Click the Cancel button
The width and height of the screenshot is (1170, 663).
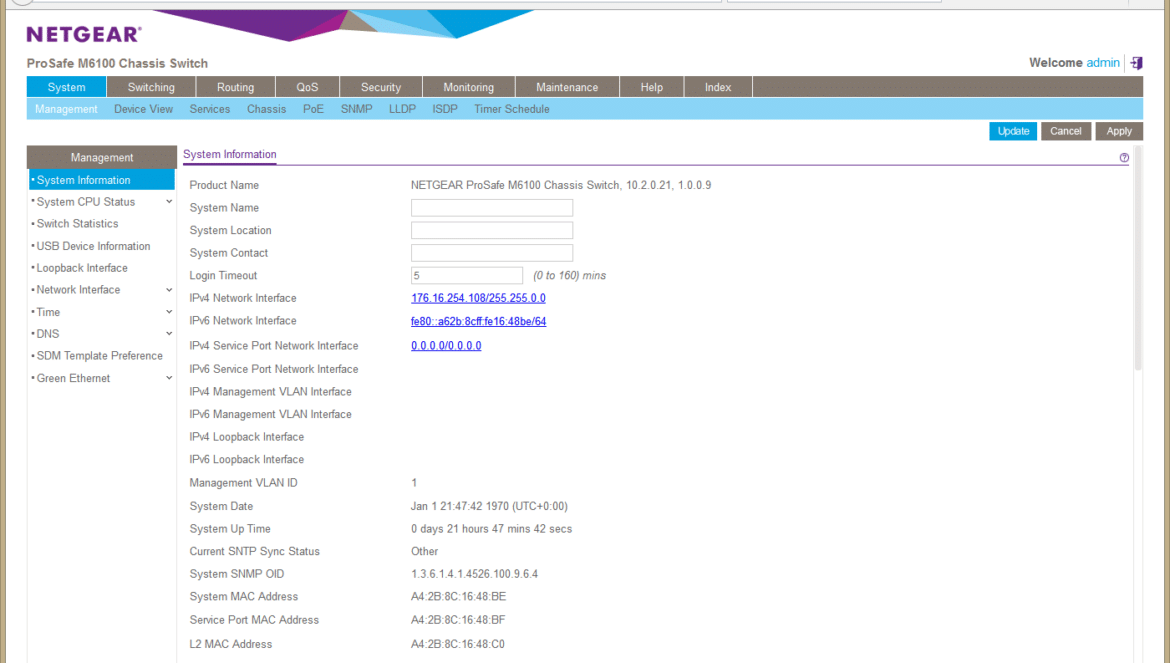(1066, 131)
